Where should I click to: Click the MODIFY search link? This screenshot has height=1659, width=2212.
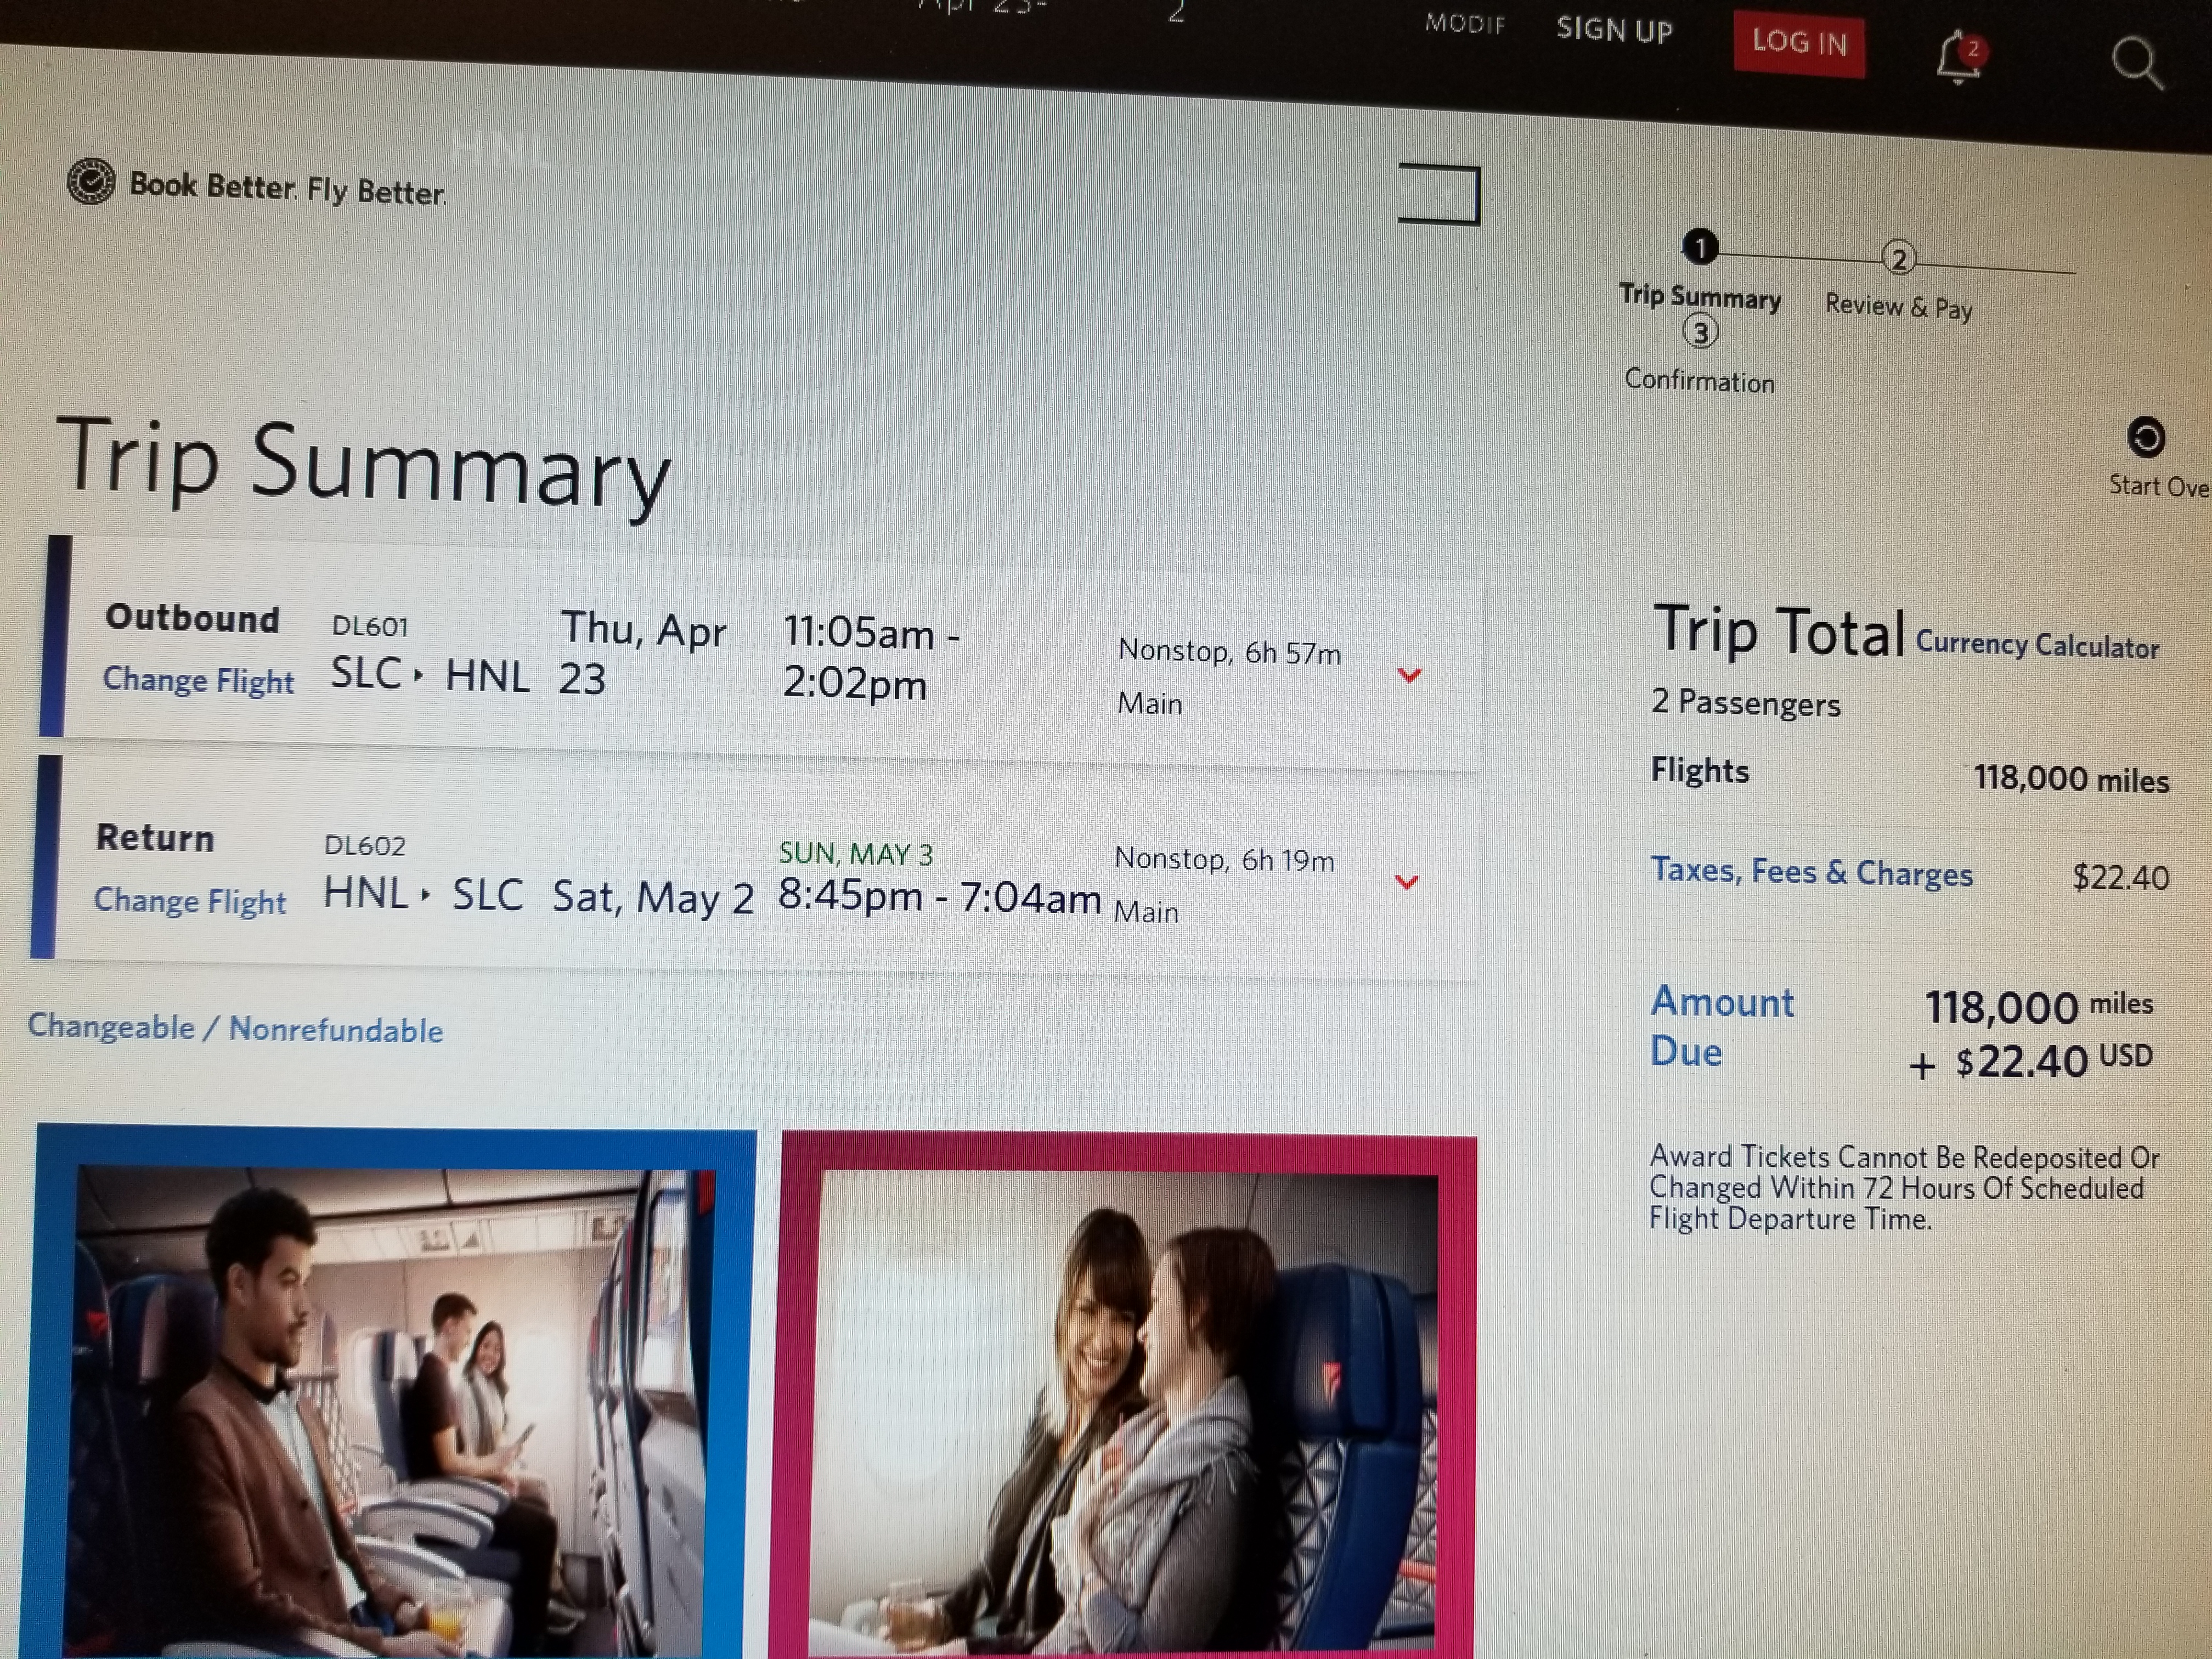[1465, 24]
